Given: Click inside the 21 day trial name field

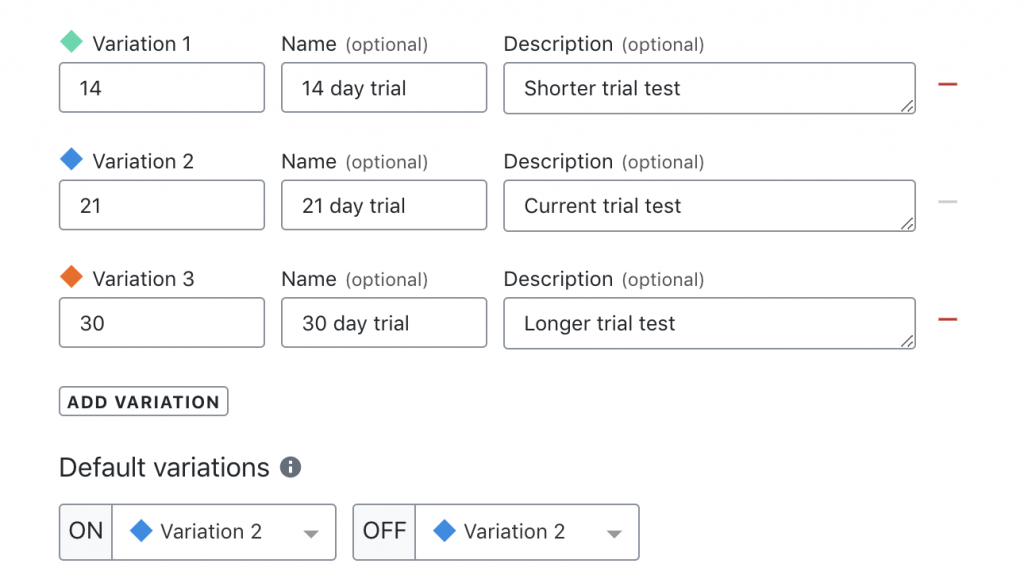Looking at the screenshot, I should tap(384, 205).
